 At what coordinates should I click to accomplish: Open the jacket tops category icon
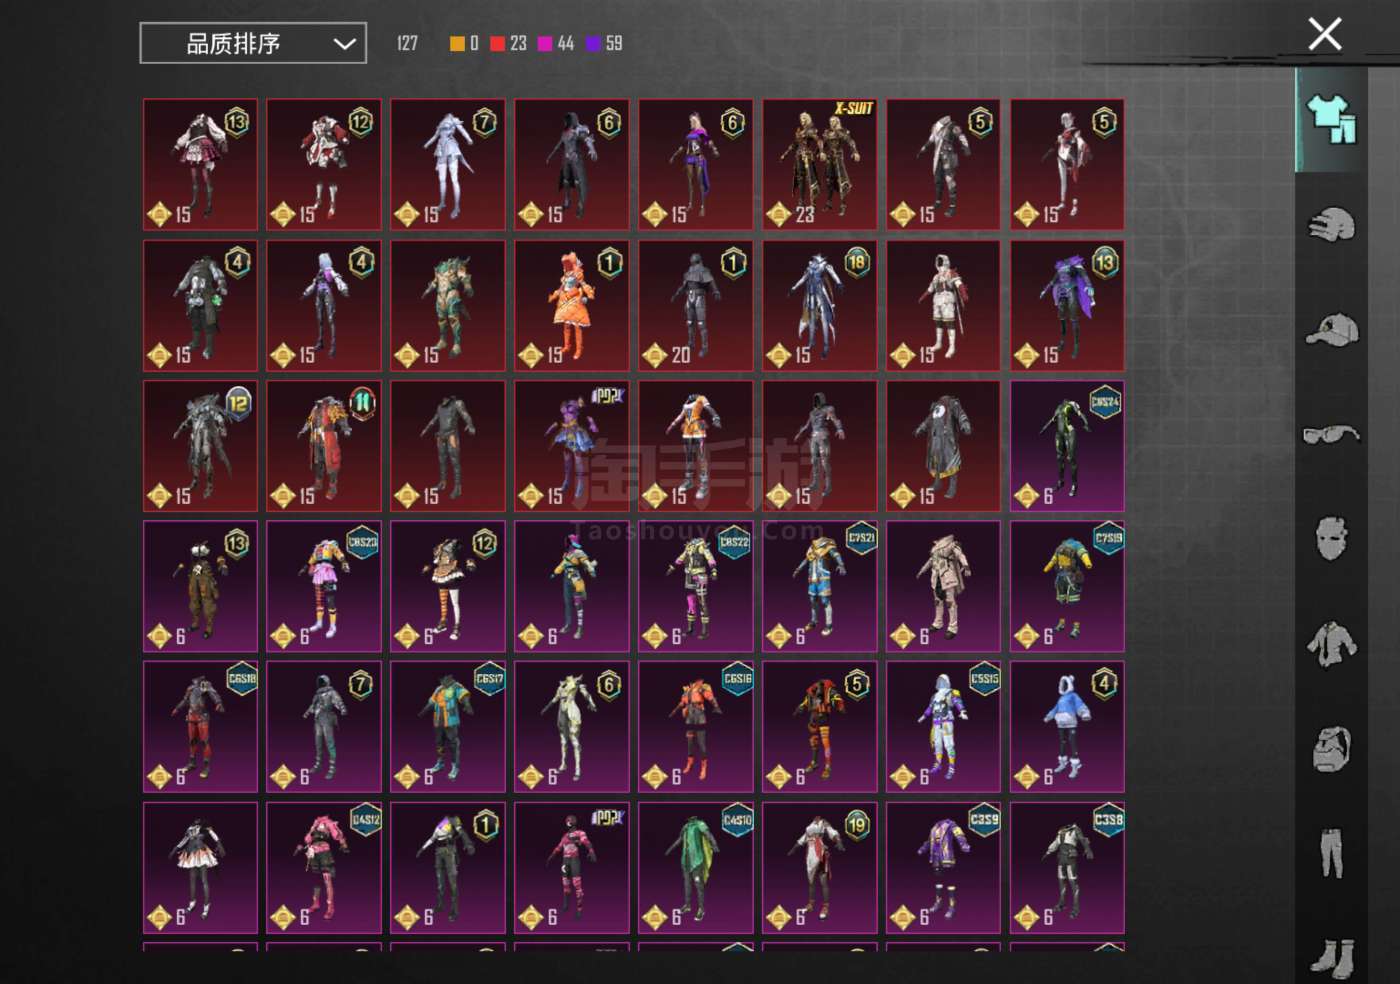[1331, 643]
